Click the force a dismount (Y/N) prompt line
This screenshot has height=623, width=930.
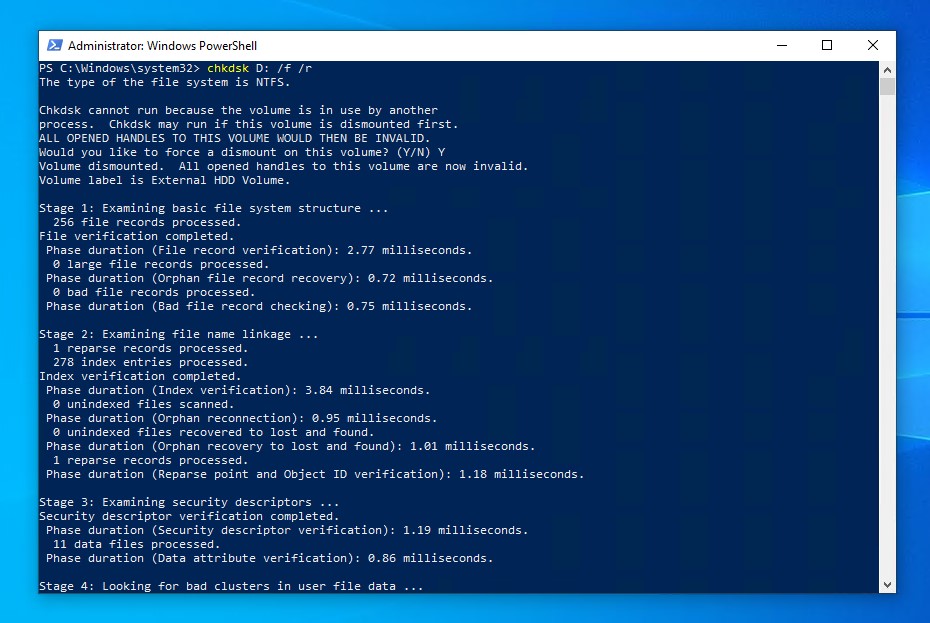(x=242, y=152)
